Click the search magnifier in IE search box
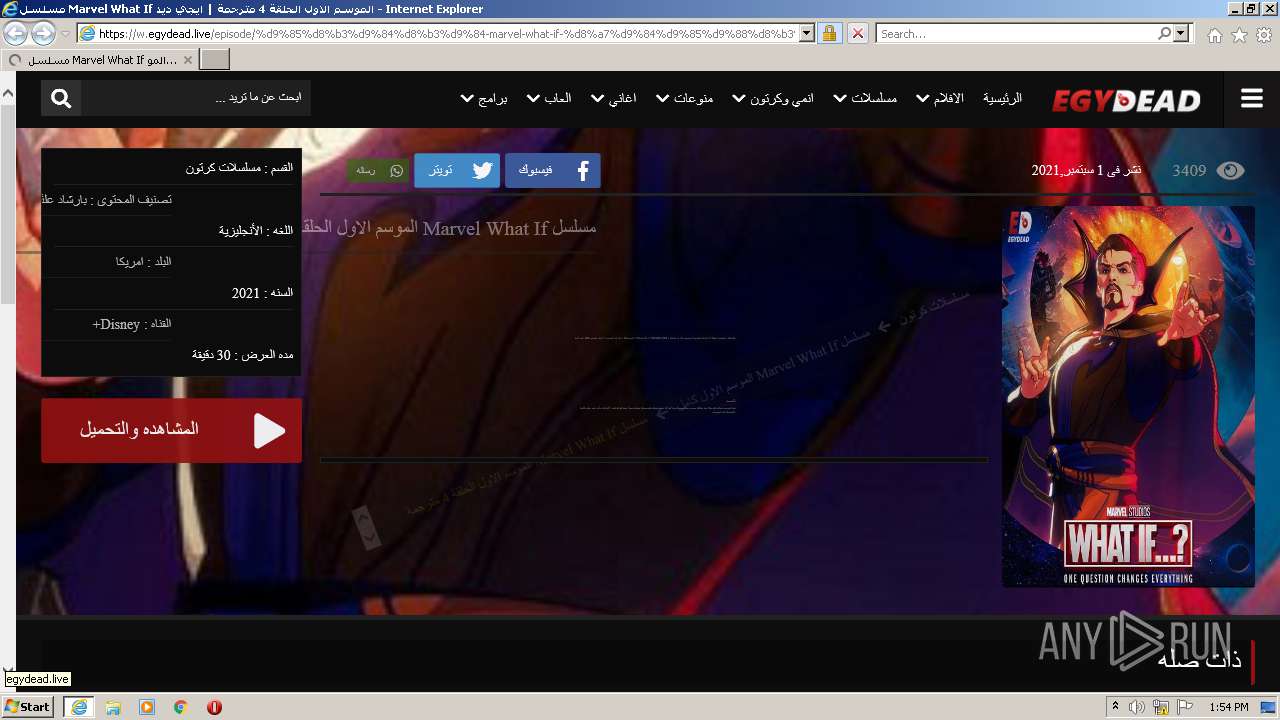 (1164, 33)
